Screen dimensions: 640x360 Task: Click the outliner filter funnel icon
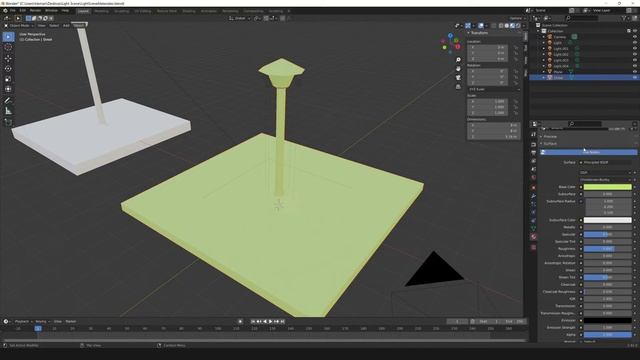coord(624,18)
